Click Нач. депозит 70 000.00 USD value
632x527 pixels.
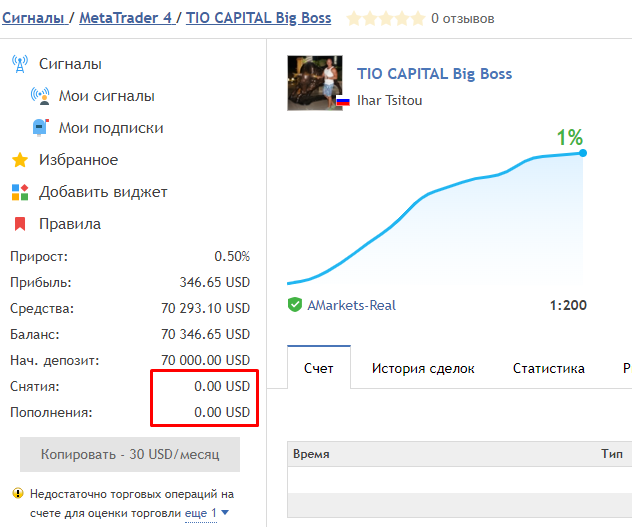[x=206, y=360]
